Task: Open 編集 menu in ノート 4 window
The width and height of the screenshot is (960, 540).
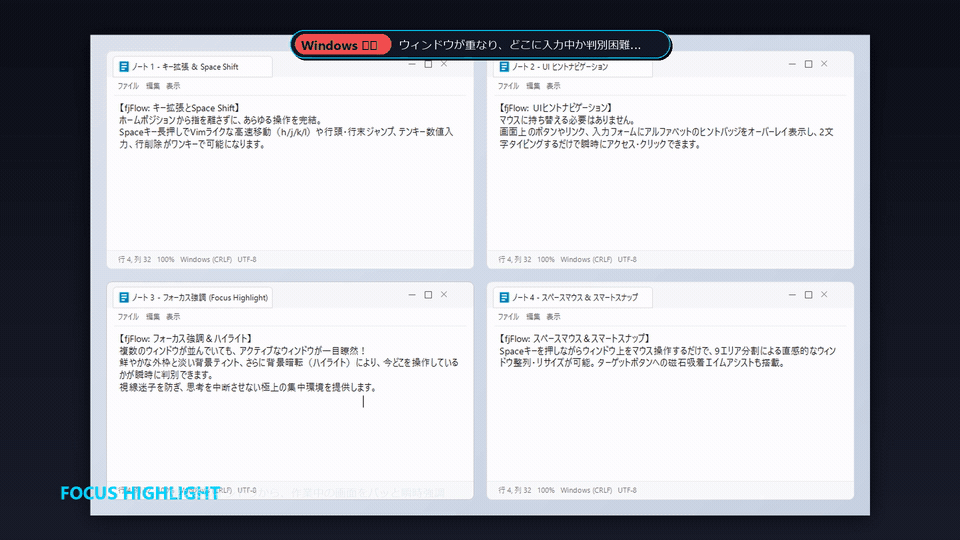Action: coord(533,317)
